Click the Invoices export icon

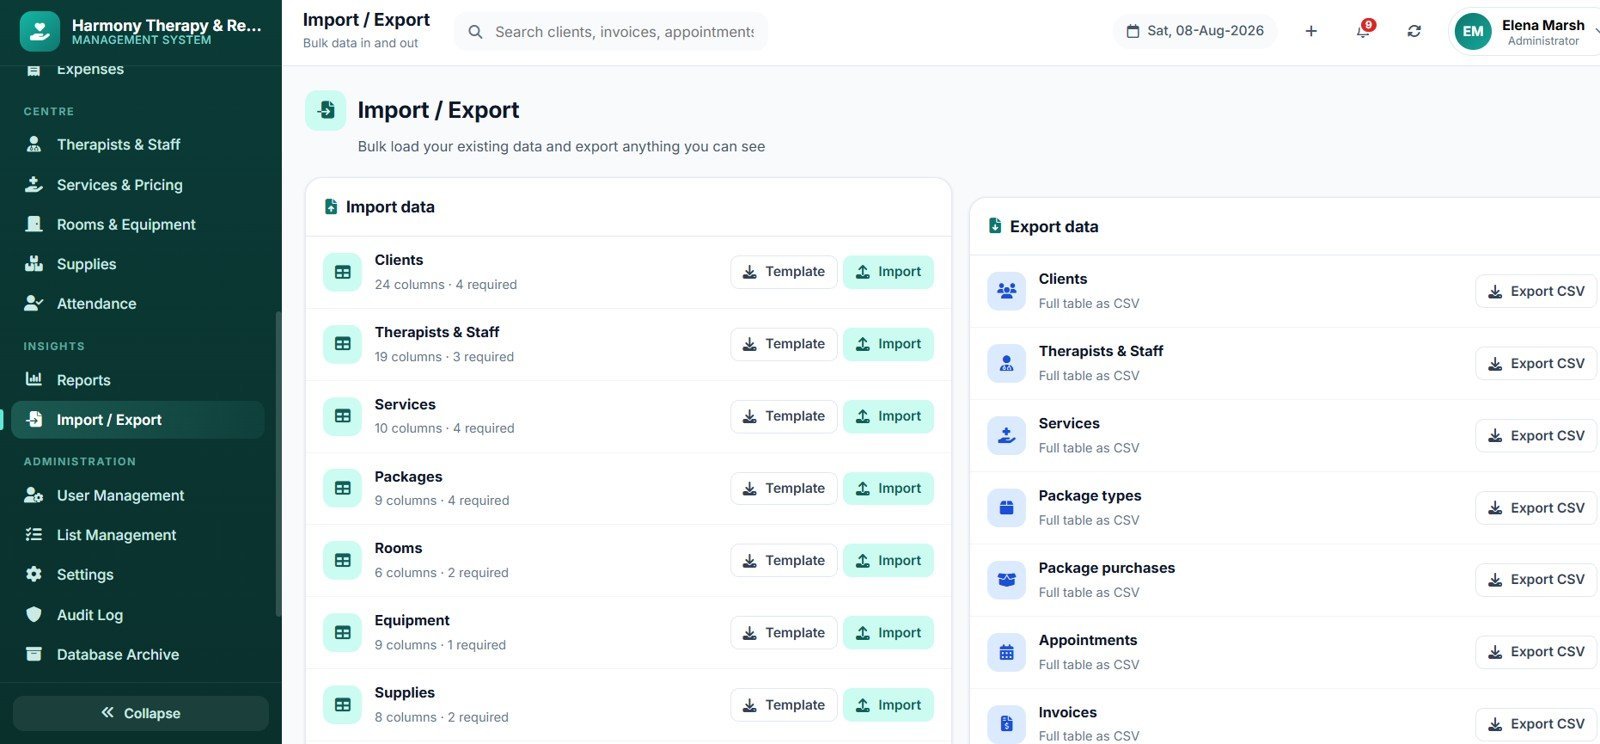click(1006, 724)
